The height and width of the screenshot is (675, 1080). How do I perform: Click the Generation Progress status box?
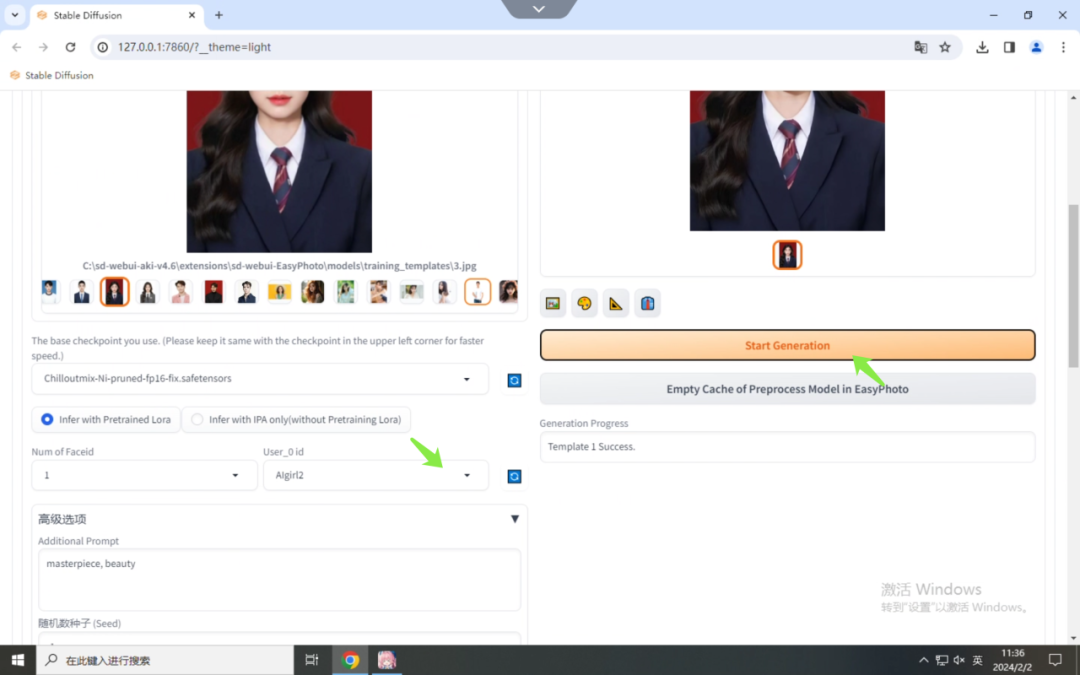click(787, 447)
